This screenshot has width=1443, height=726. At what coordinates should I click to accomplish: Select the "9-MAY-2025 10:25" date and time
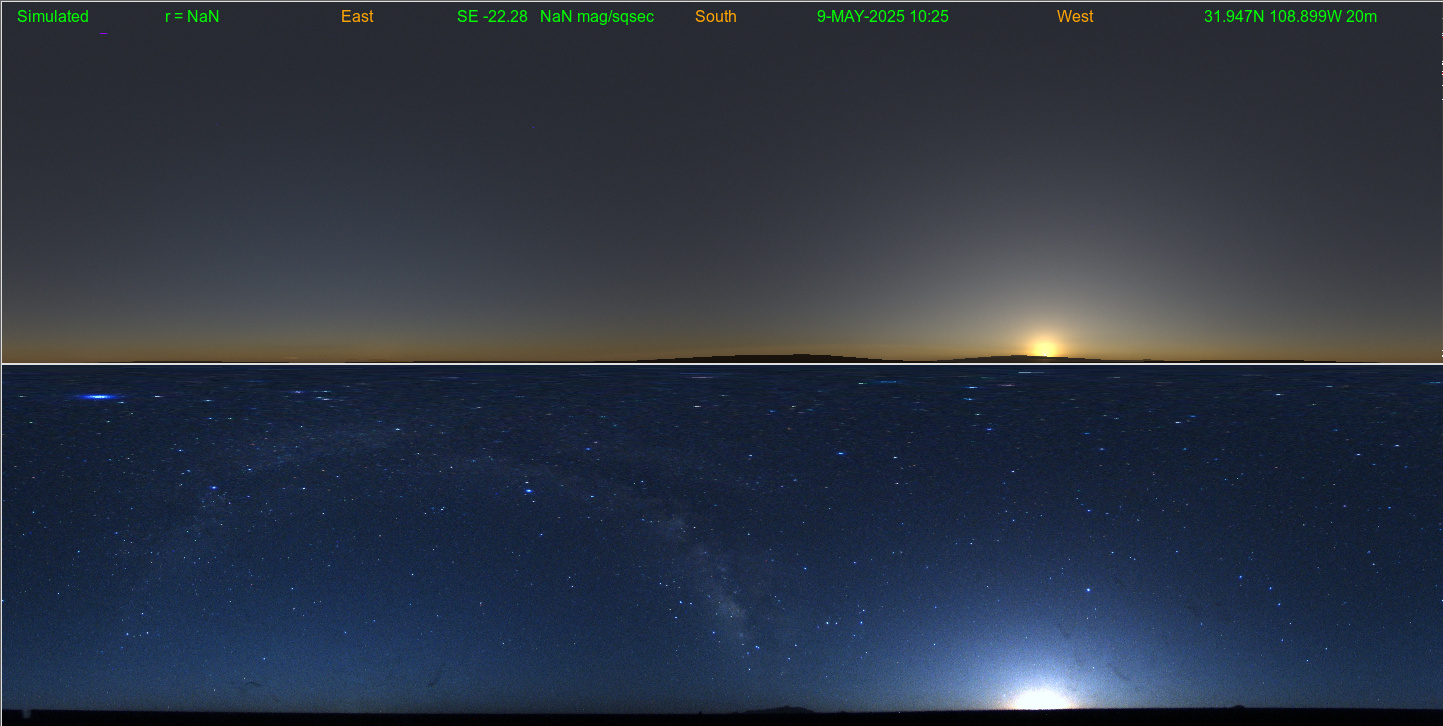pyautogui.click(x=883, y=16)
